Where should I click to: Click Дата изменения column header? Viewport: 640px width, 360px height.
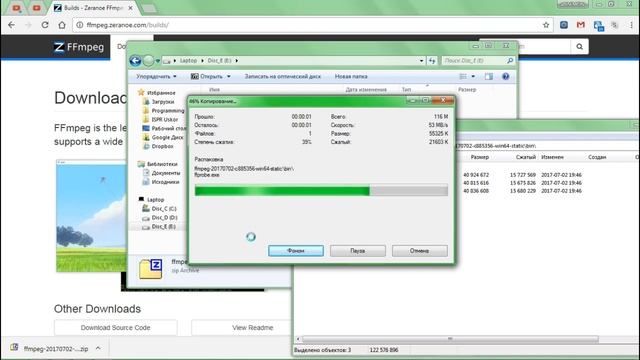pos(366,89)
